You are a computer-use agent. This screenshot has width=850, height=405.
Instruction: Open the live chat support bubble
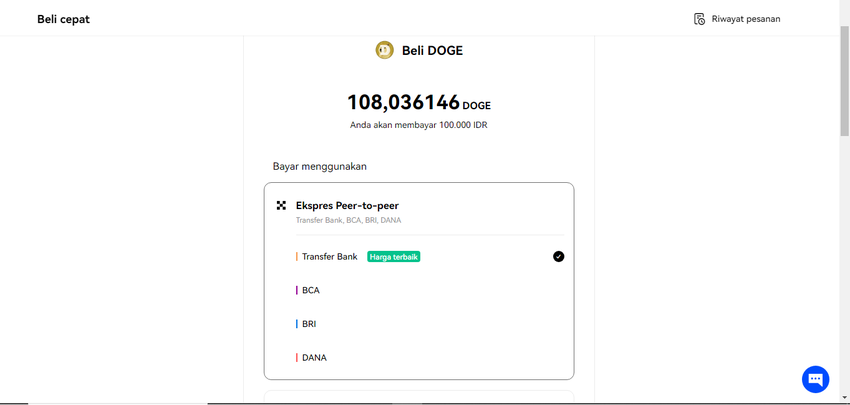click(x=815, y=379)
